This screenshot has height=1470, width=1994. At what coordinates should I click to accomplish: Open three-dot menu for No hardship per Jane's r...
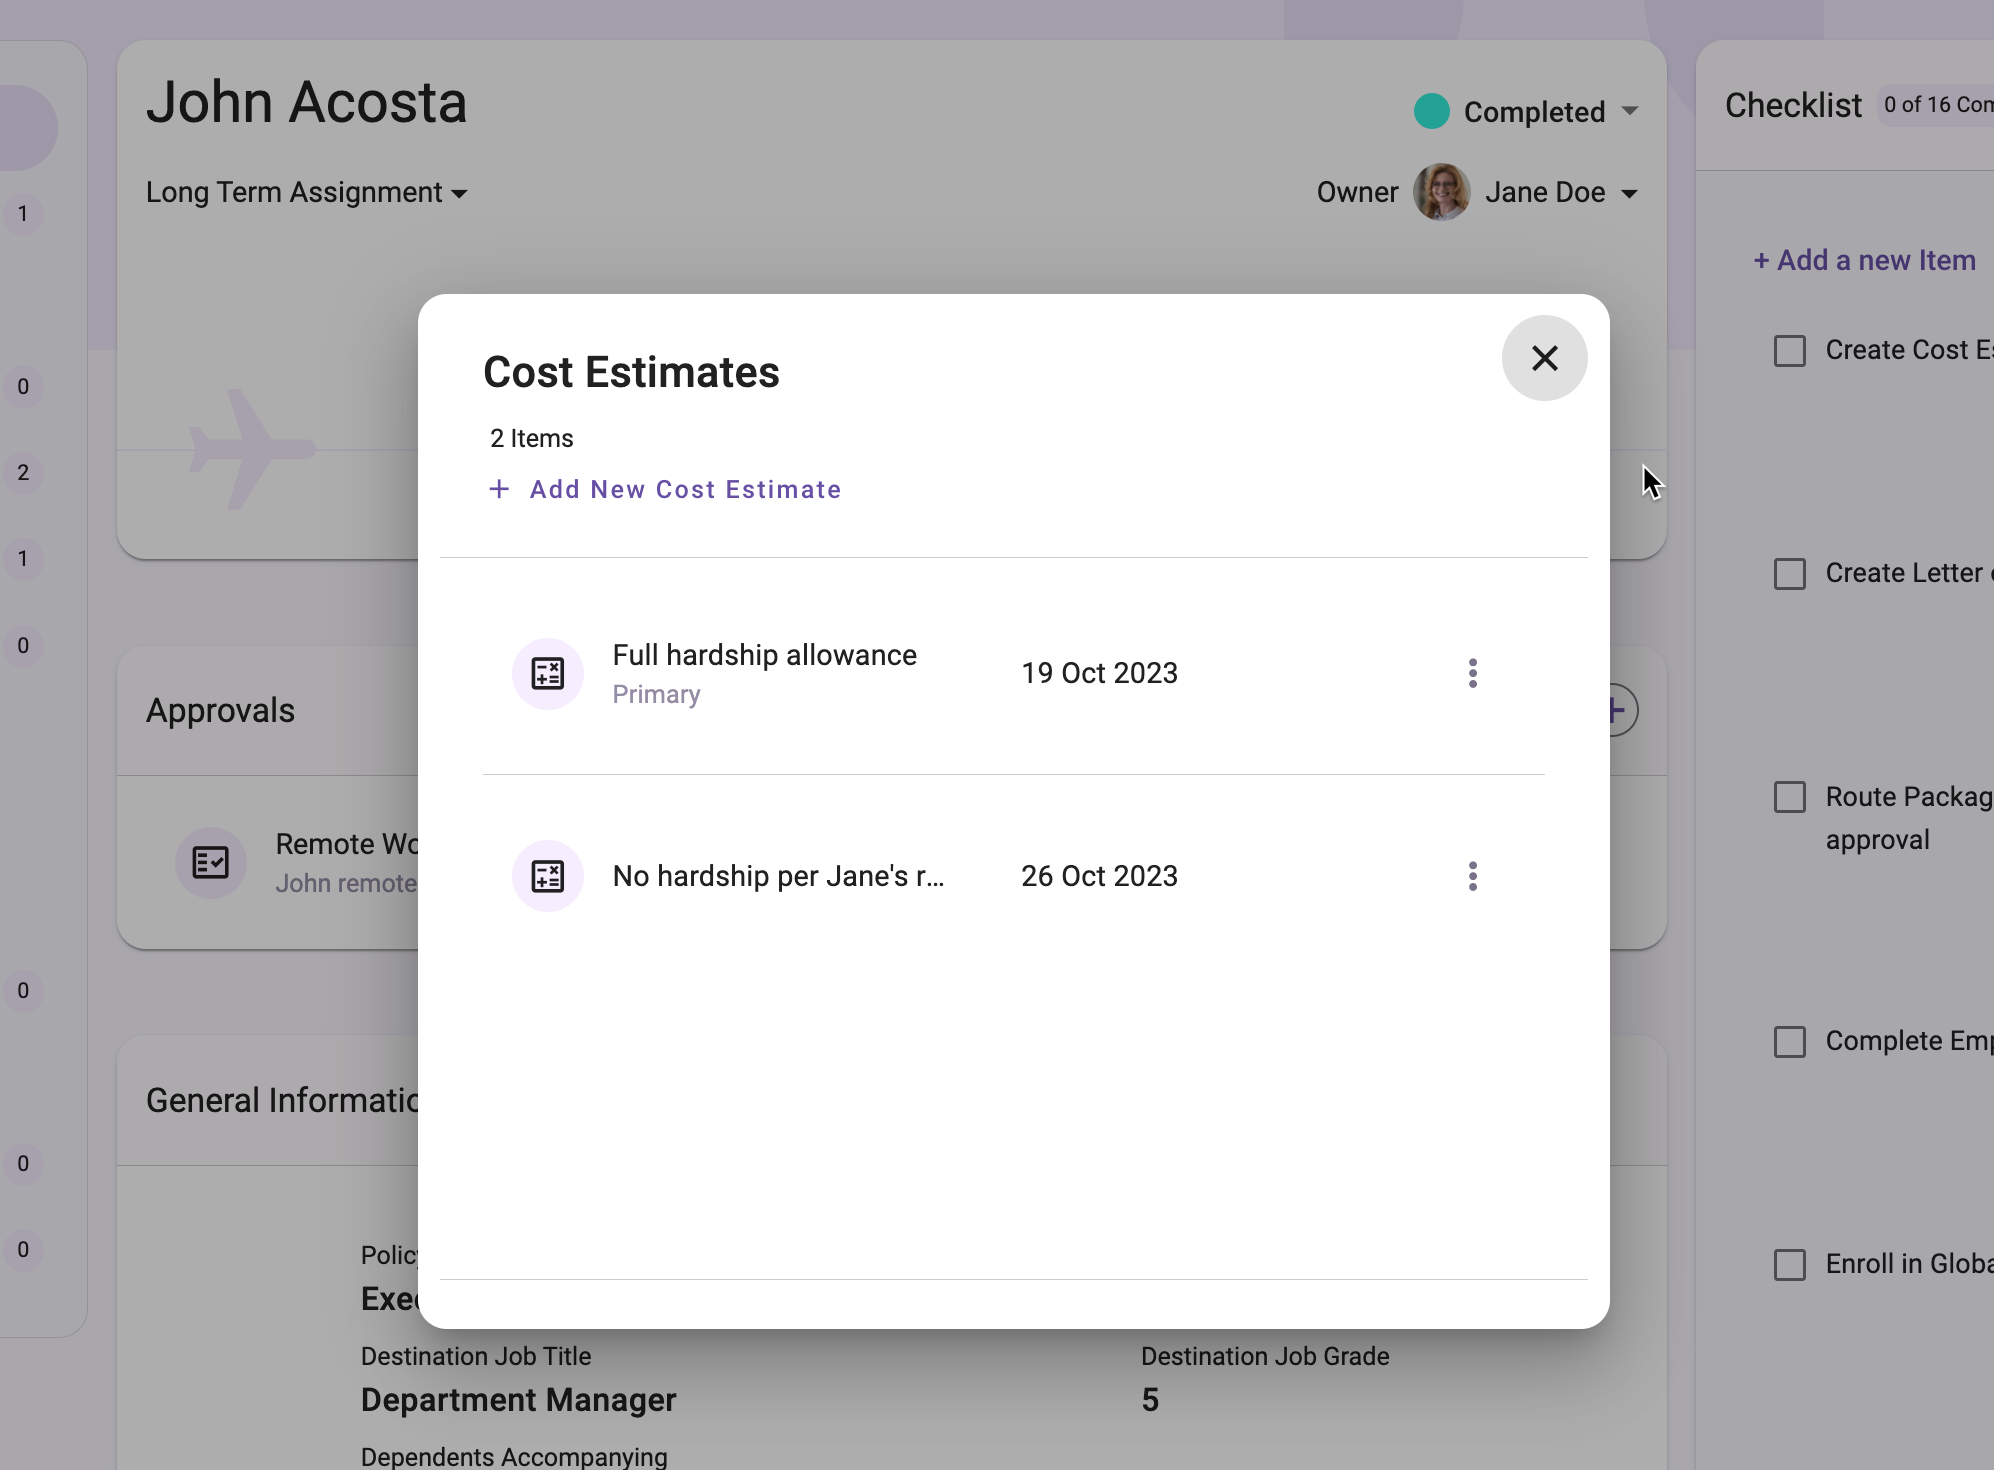coord(1472,874)
